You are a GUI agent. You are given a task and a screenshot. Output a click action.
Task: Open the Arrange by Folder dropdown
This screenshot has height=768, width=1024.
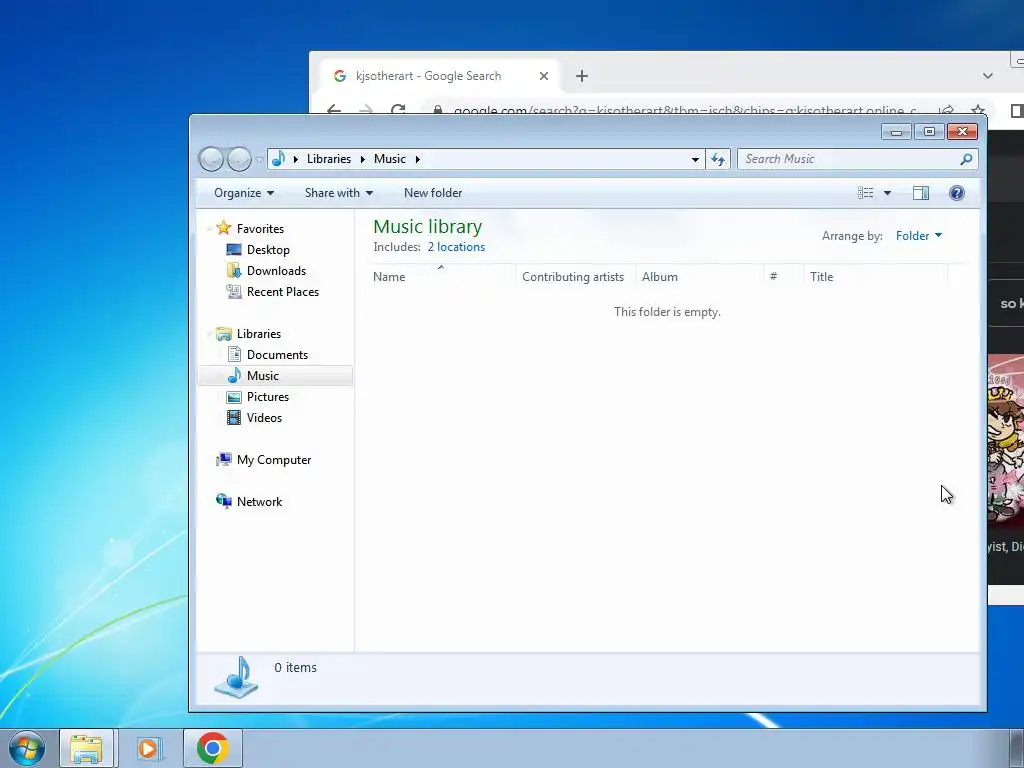pyautogui.click(x=919, y=236)
